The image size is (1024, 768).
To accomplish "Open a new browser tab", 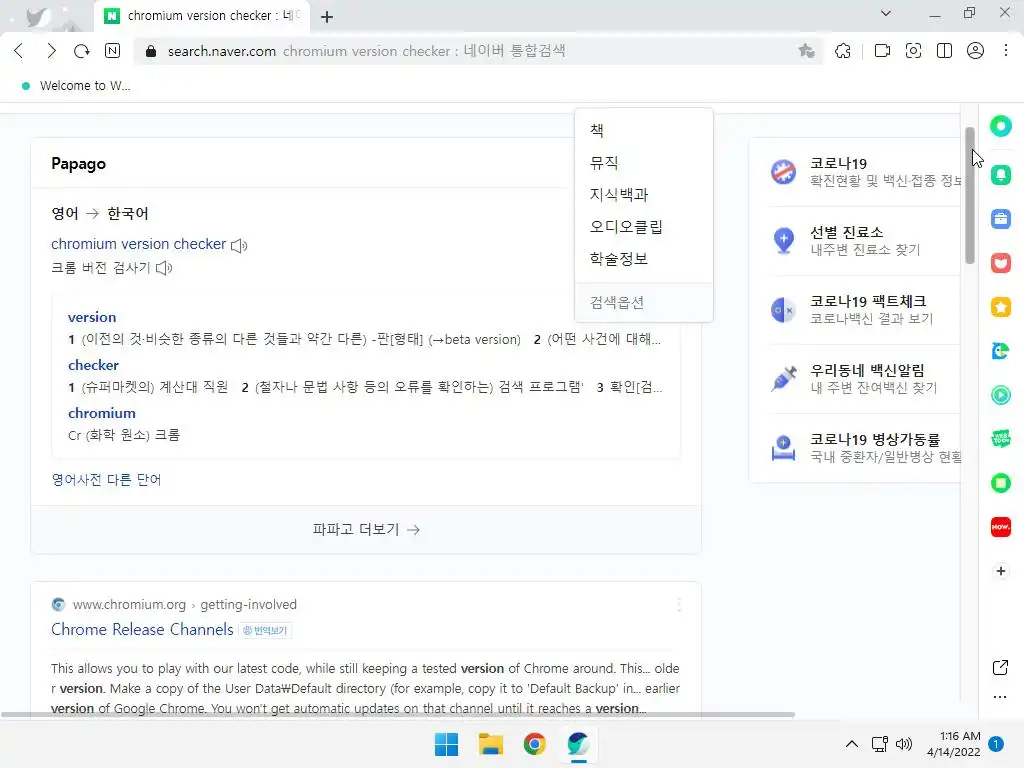I will 327,17.
